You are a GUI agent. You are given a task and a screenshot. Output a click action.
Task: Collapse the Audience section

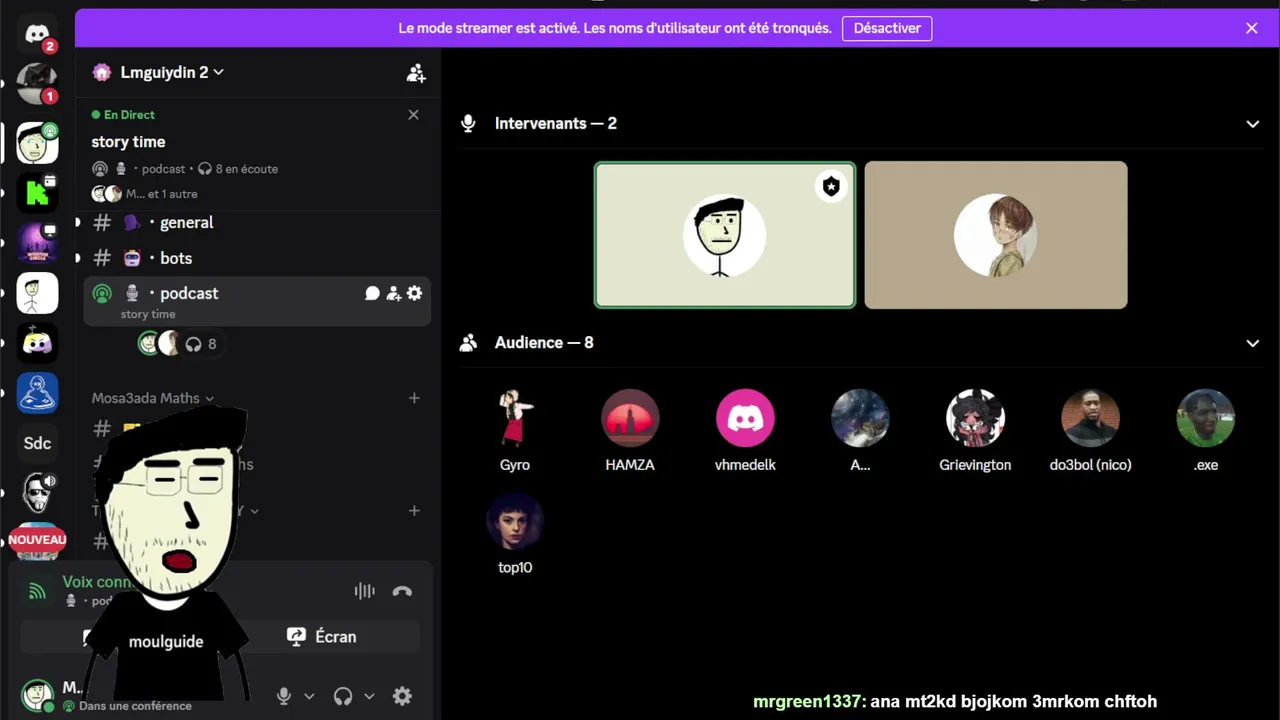pyautogui.click(x=1252, y=343)
